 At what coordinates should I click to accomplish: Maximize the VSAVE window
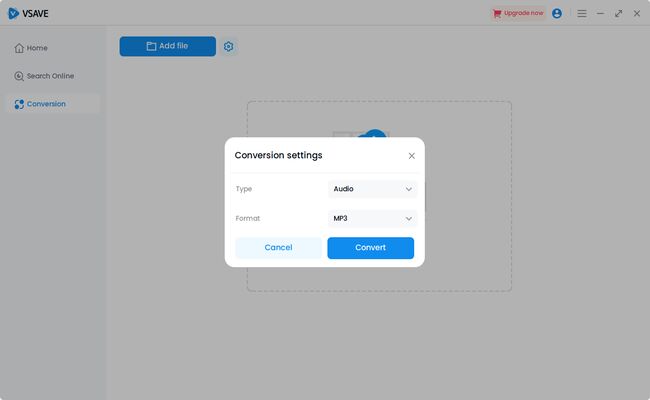click(x=618, y=14)
